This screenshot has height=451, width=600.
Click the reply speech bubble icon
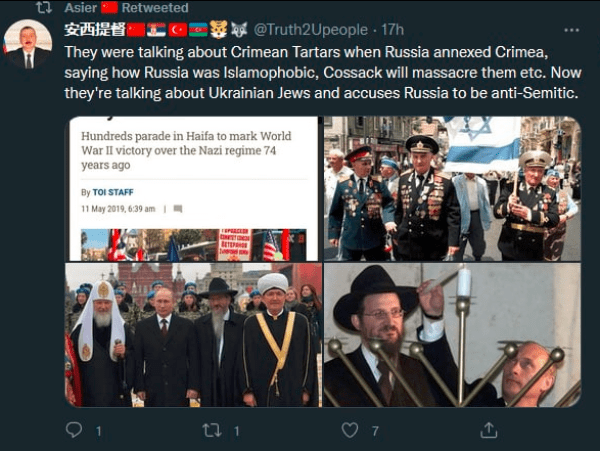[x=73, y=430]
